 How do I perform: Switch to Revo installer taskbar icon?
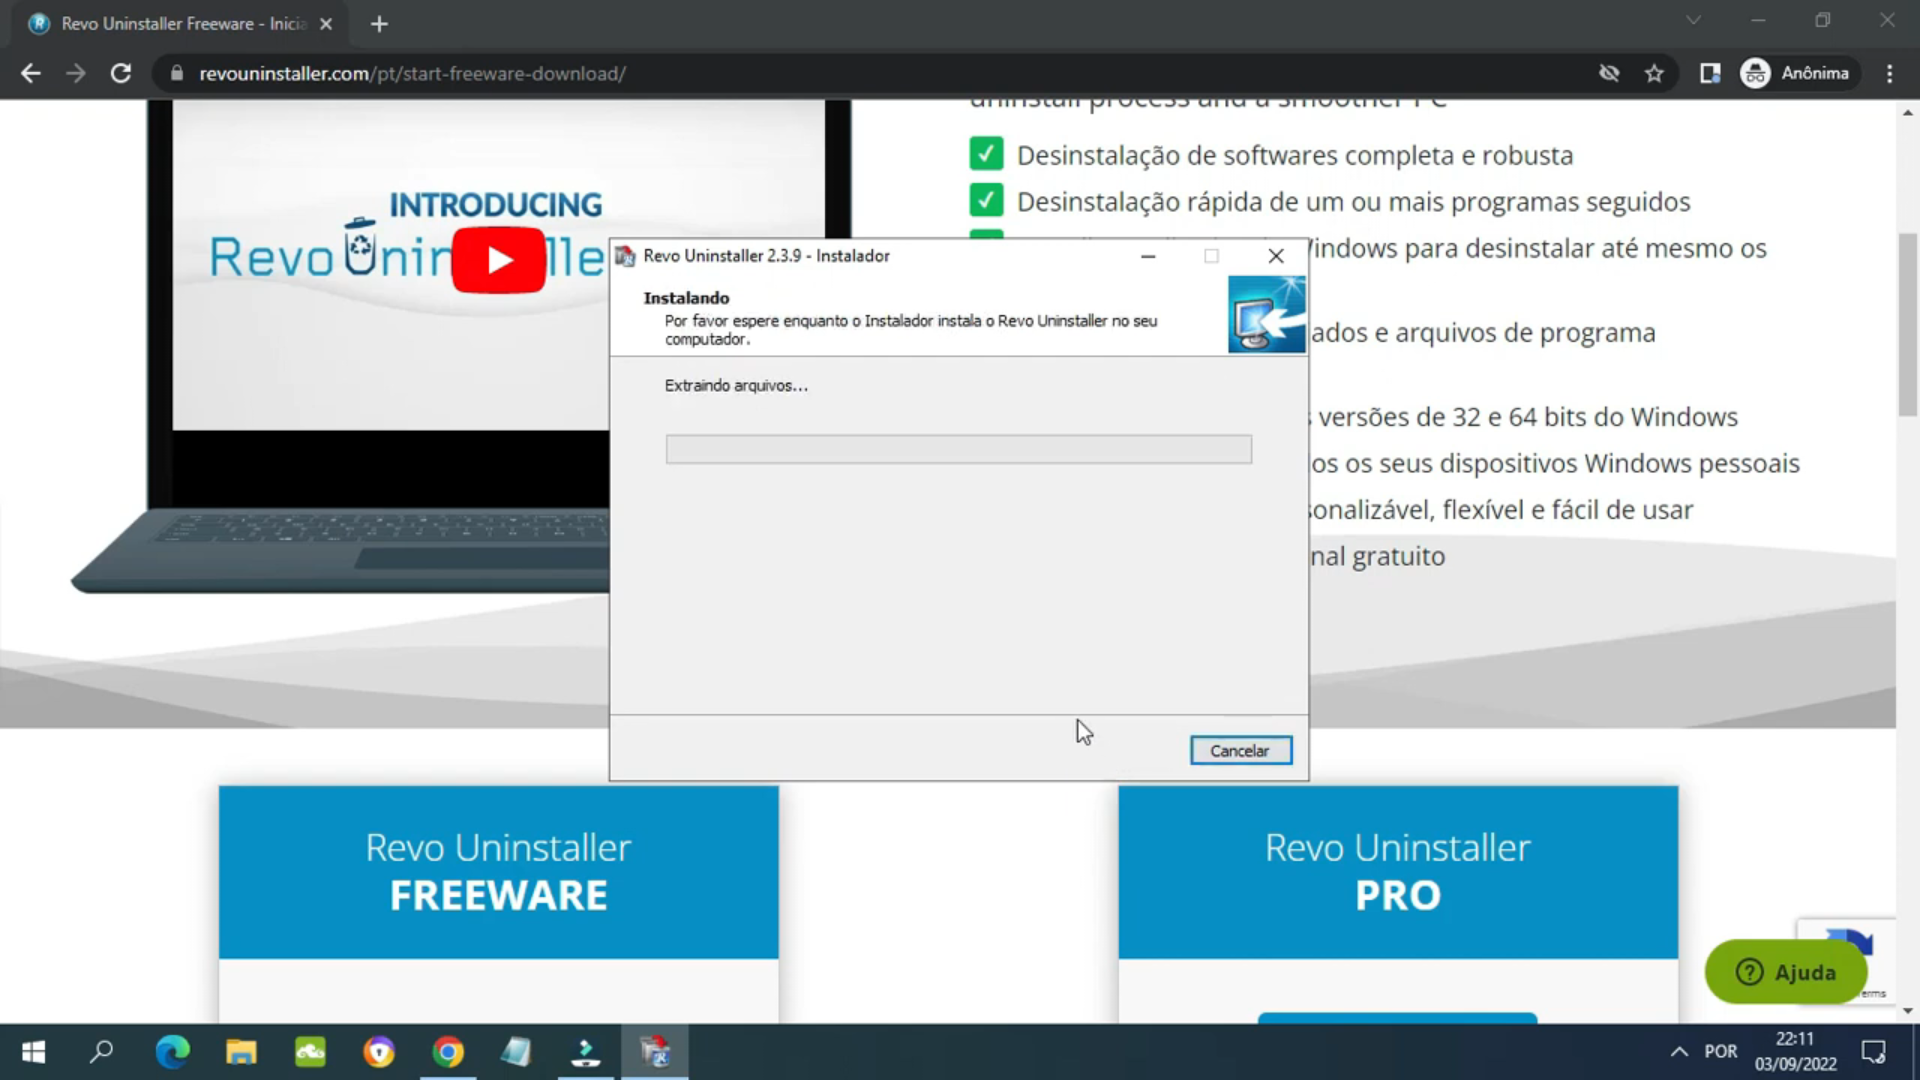click(x=655, y=1052)
